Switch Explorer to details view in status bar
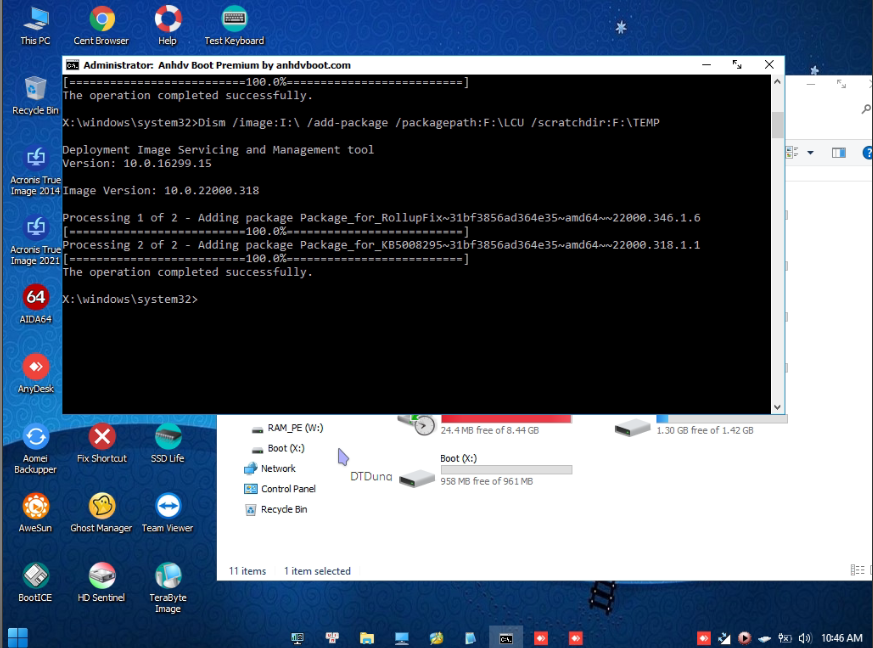Image resolution: width=873 pixels, height=648 pixels. pyautogui.click(x=857, y=570)
